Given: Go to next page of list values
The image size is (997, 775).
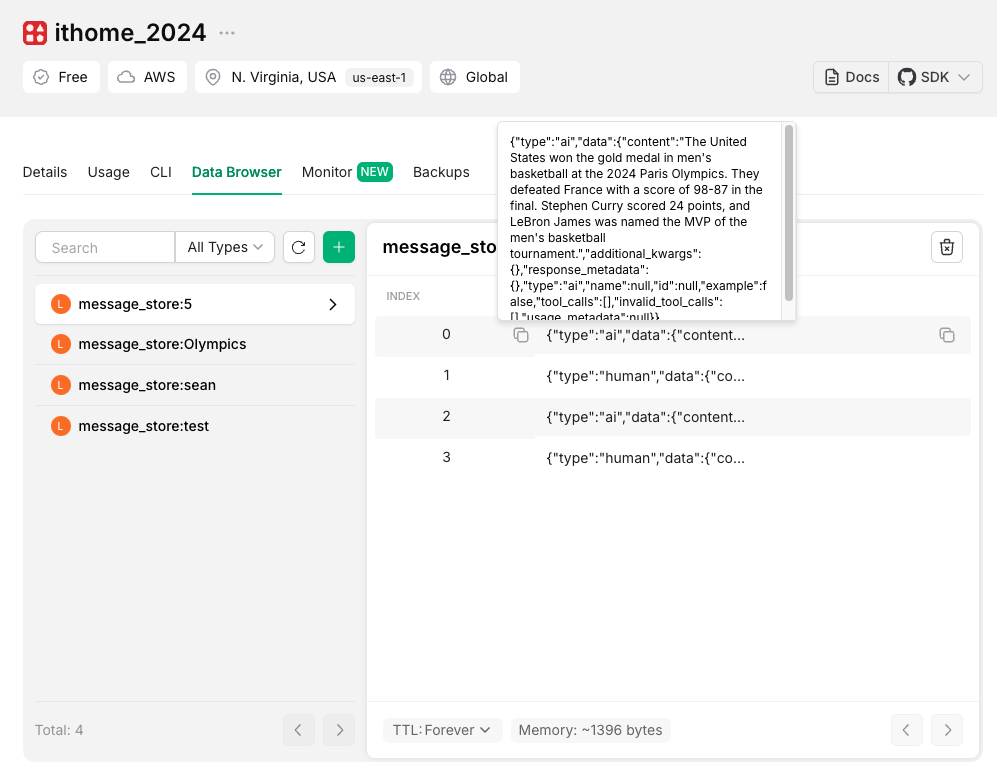Looking at the screenshot, I should (947, 730).
